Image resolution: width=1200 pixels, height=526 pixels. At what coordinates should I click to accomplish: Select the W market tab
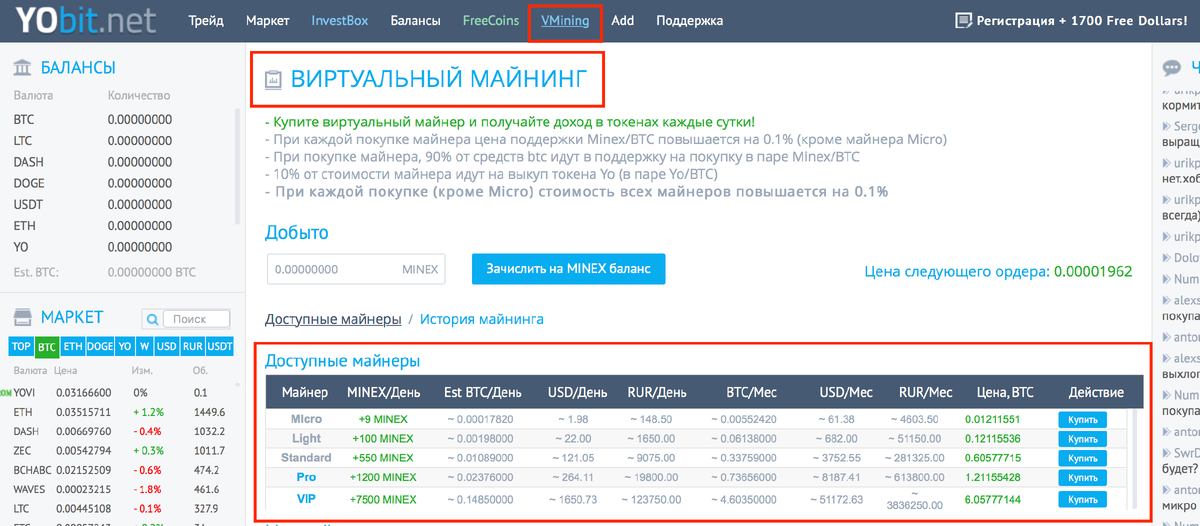point(144,347)
